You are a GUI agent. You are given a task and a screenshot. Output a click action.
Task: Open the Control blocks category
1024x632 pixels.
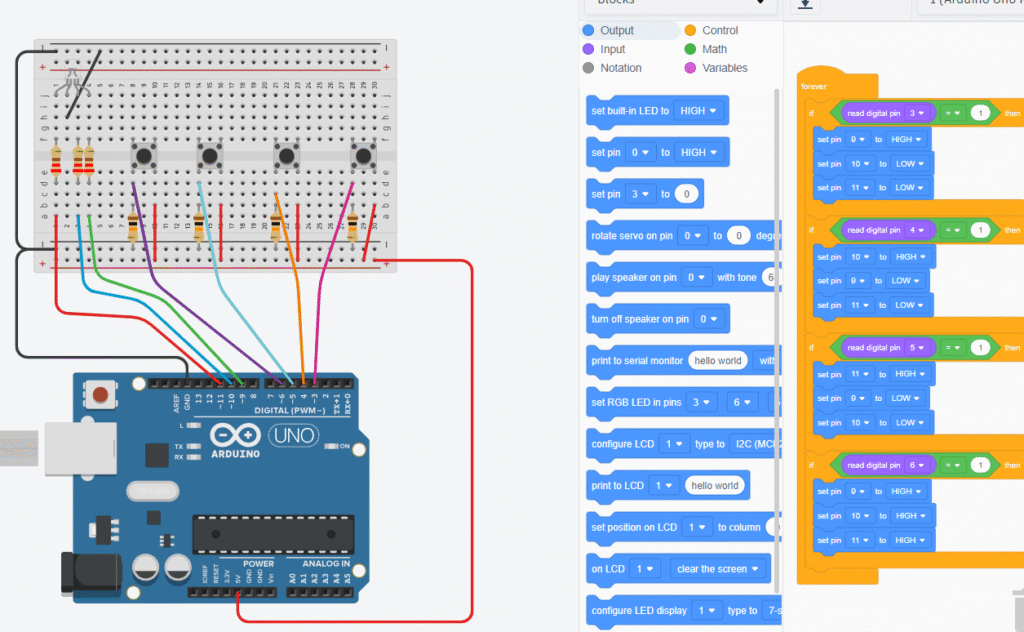pyautogui.click(x=720, y=31)
